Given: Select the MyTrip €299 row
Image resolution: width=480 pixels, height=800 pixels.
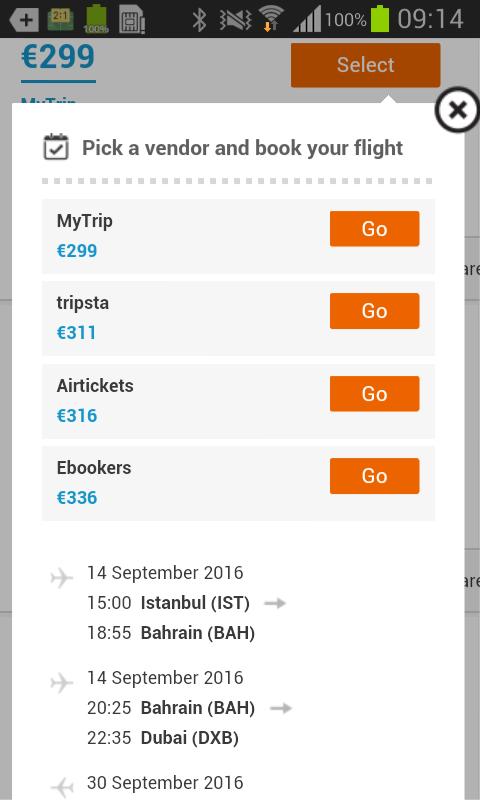Looking at the screenshot, I should pos(238,236).
